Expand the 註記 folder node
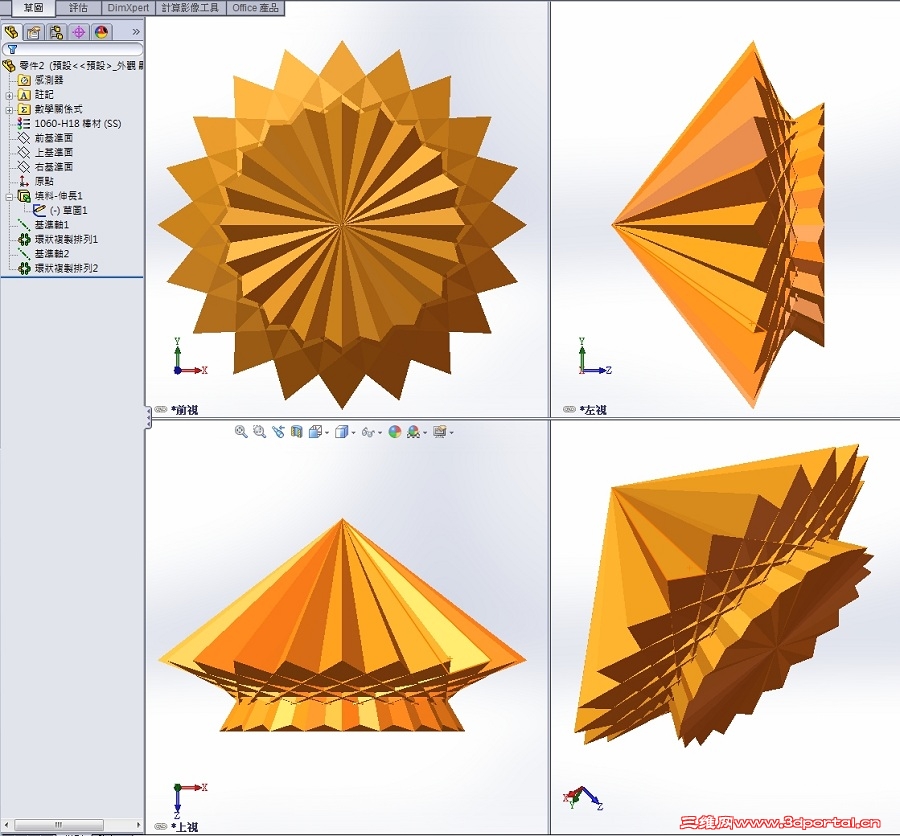Screen dimensions: 900x836 tap(9, 95)
